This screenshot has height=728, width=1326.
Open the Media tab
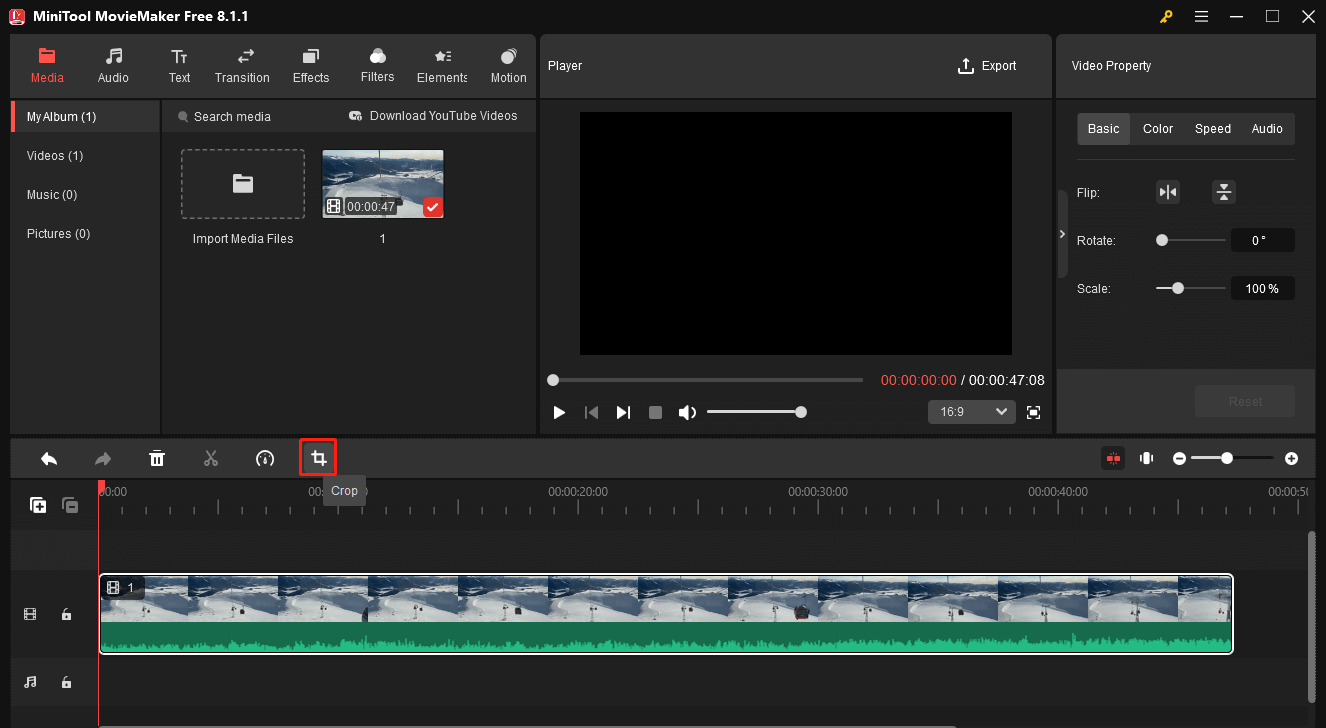[47, 65]
